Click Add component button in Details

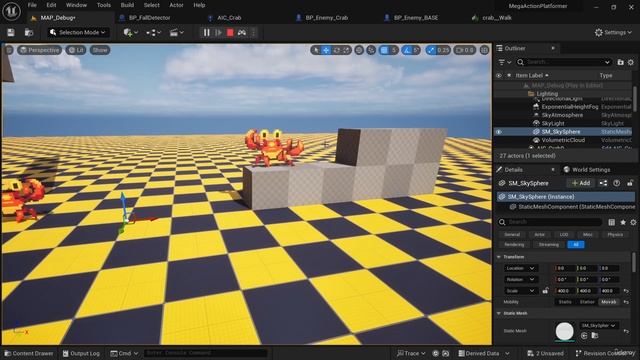(x=581, y=183)
